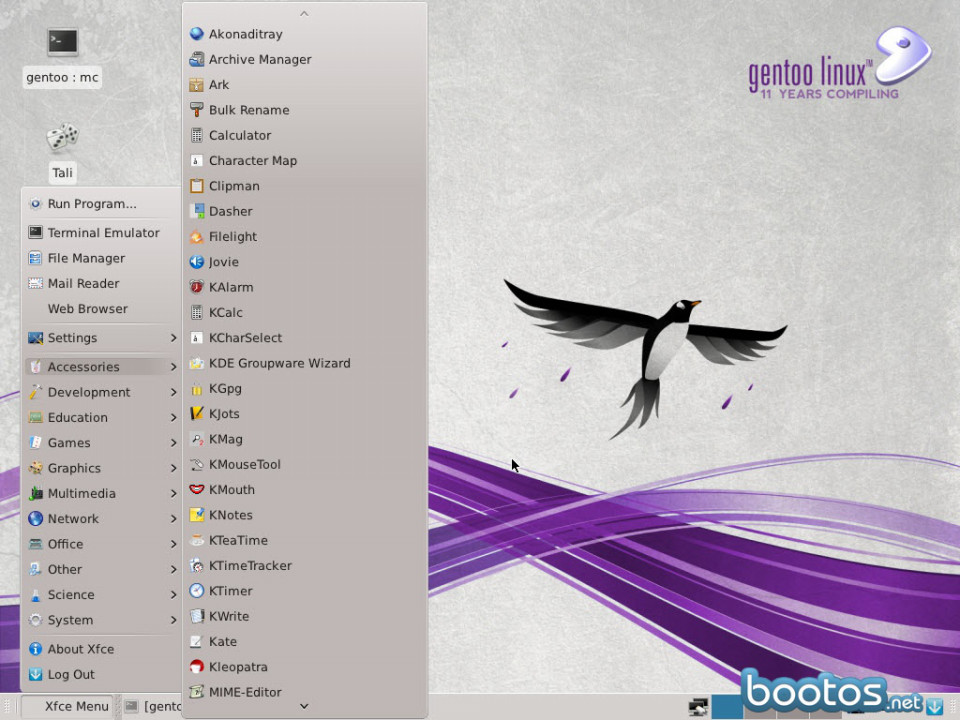Launch KDE Groupware Wizard entry
The image size is (960, 720).
tap(305, 363)
